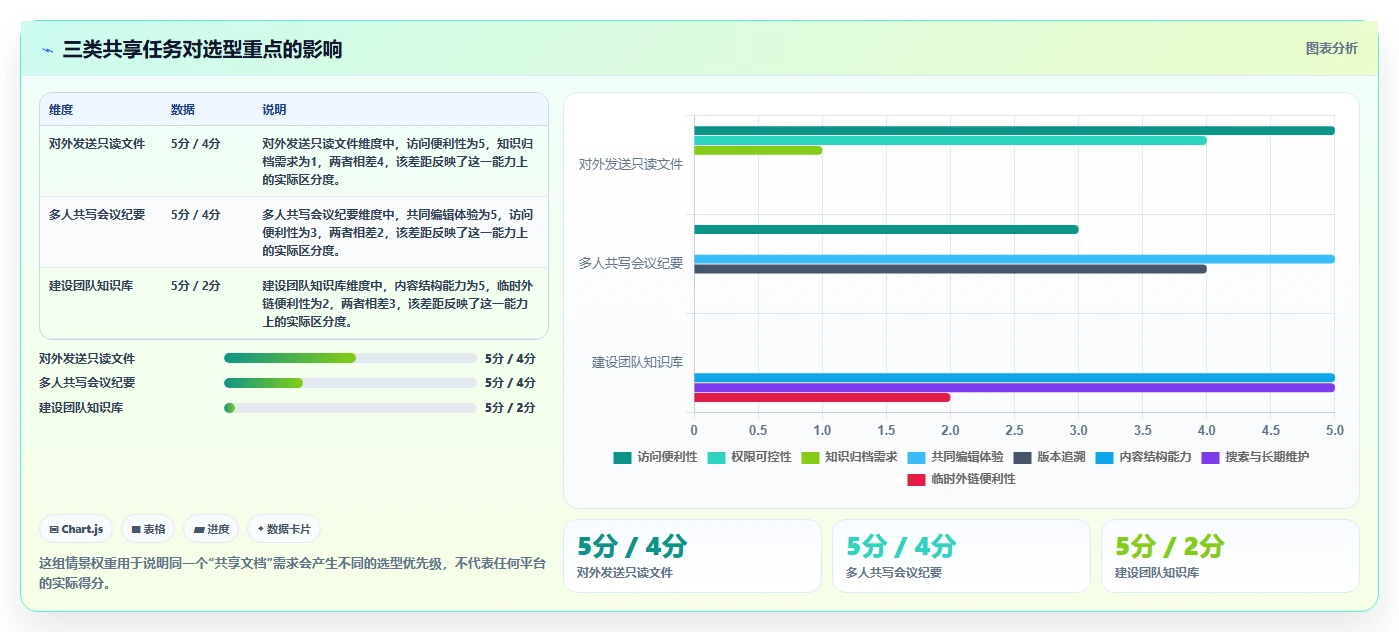Click the description text for 多人共写会议纪要 row
1399x632 pixels.
pos(397,233)
